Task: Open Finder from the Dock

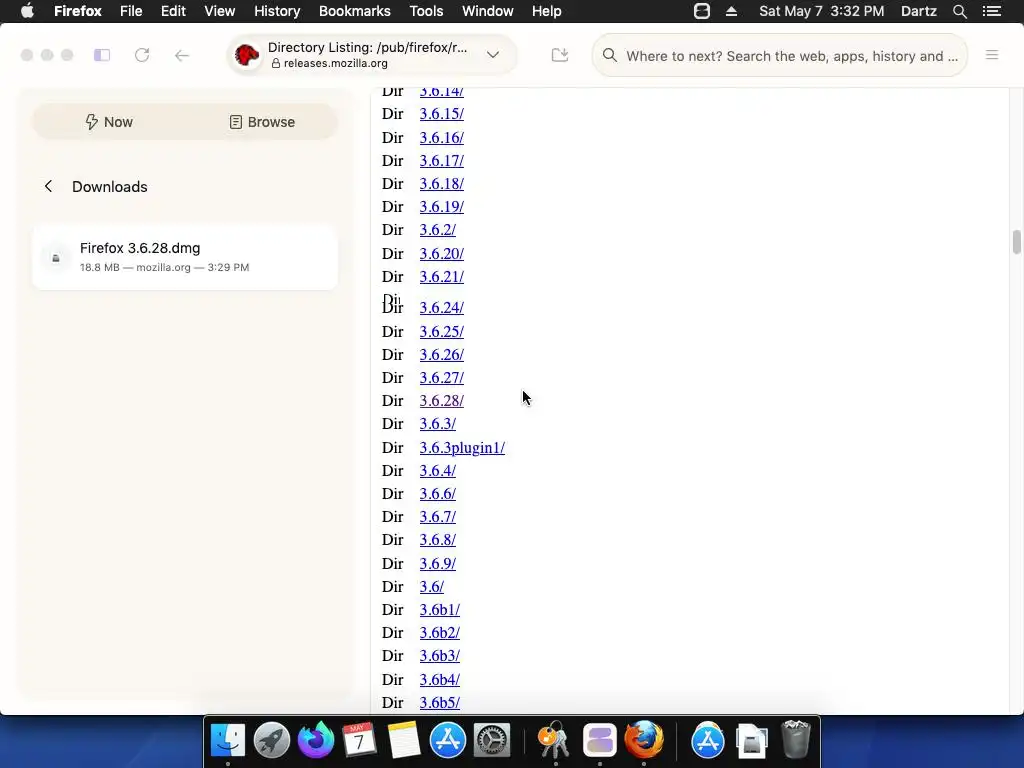Action: click(227, 741)
